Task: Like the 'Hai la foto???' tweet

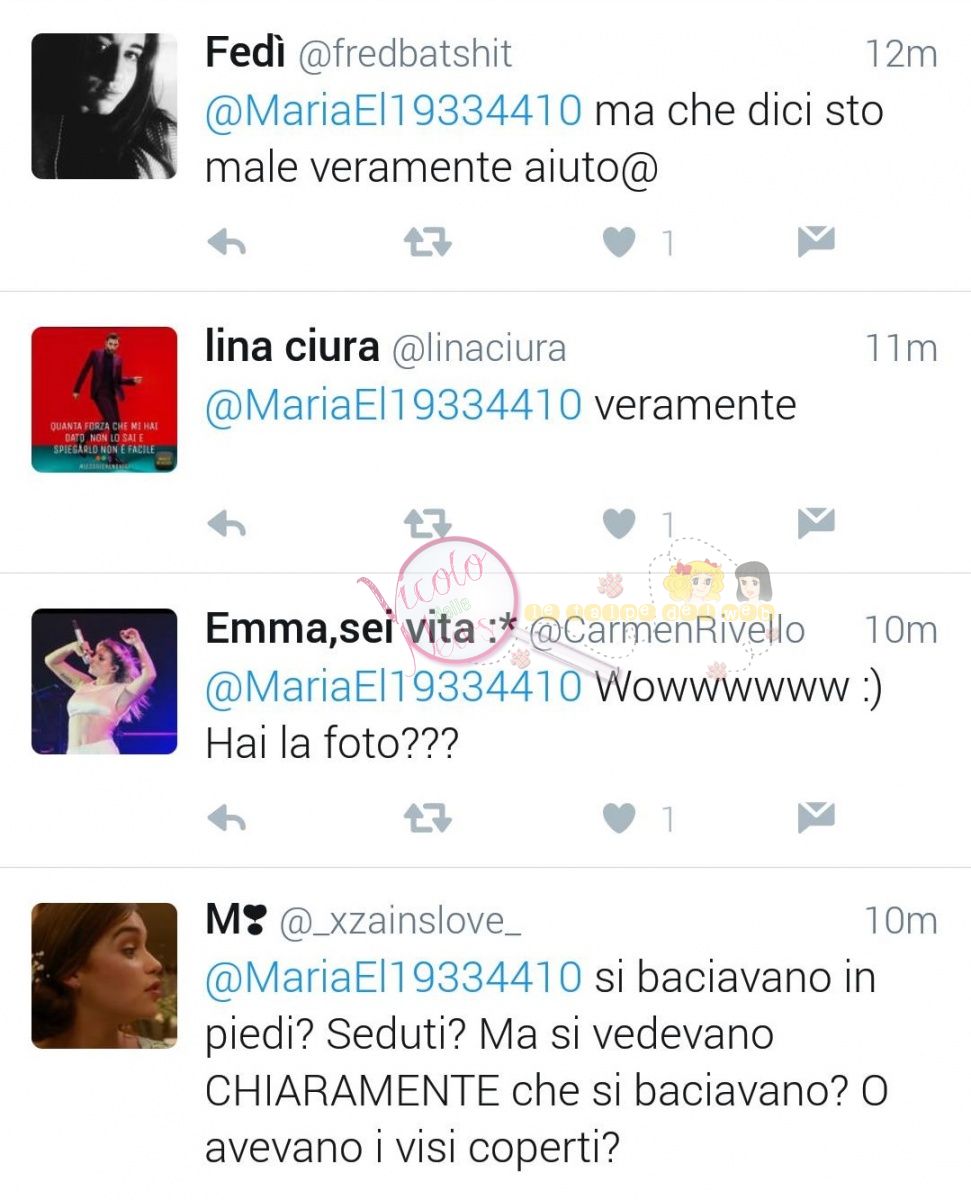Action: point(619,819)
